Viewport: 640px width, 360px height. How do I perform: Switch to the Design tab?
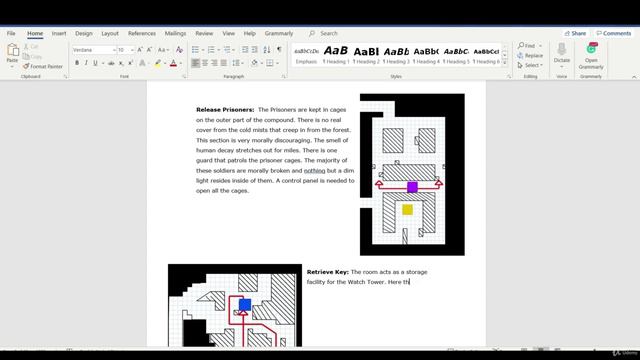pos(84,33)
